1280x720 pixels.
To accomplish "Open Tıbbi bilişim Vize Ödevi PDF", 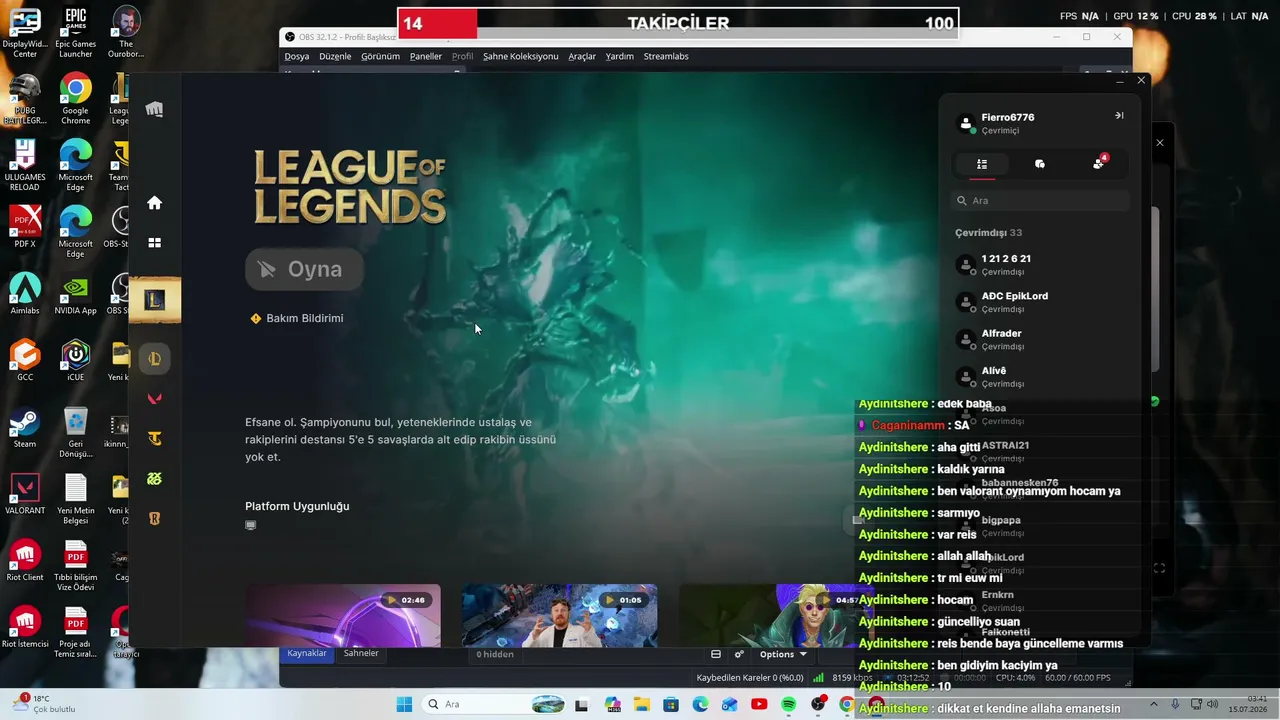I will click(75, 567).
